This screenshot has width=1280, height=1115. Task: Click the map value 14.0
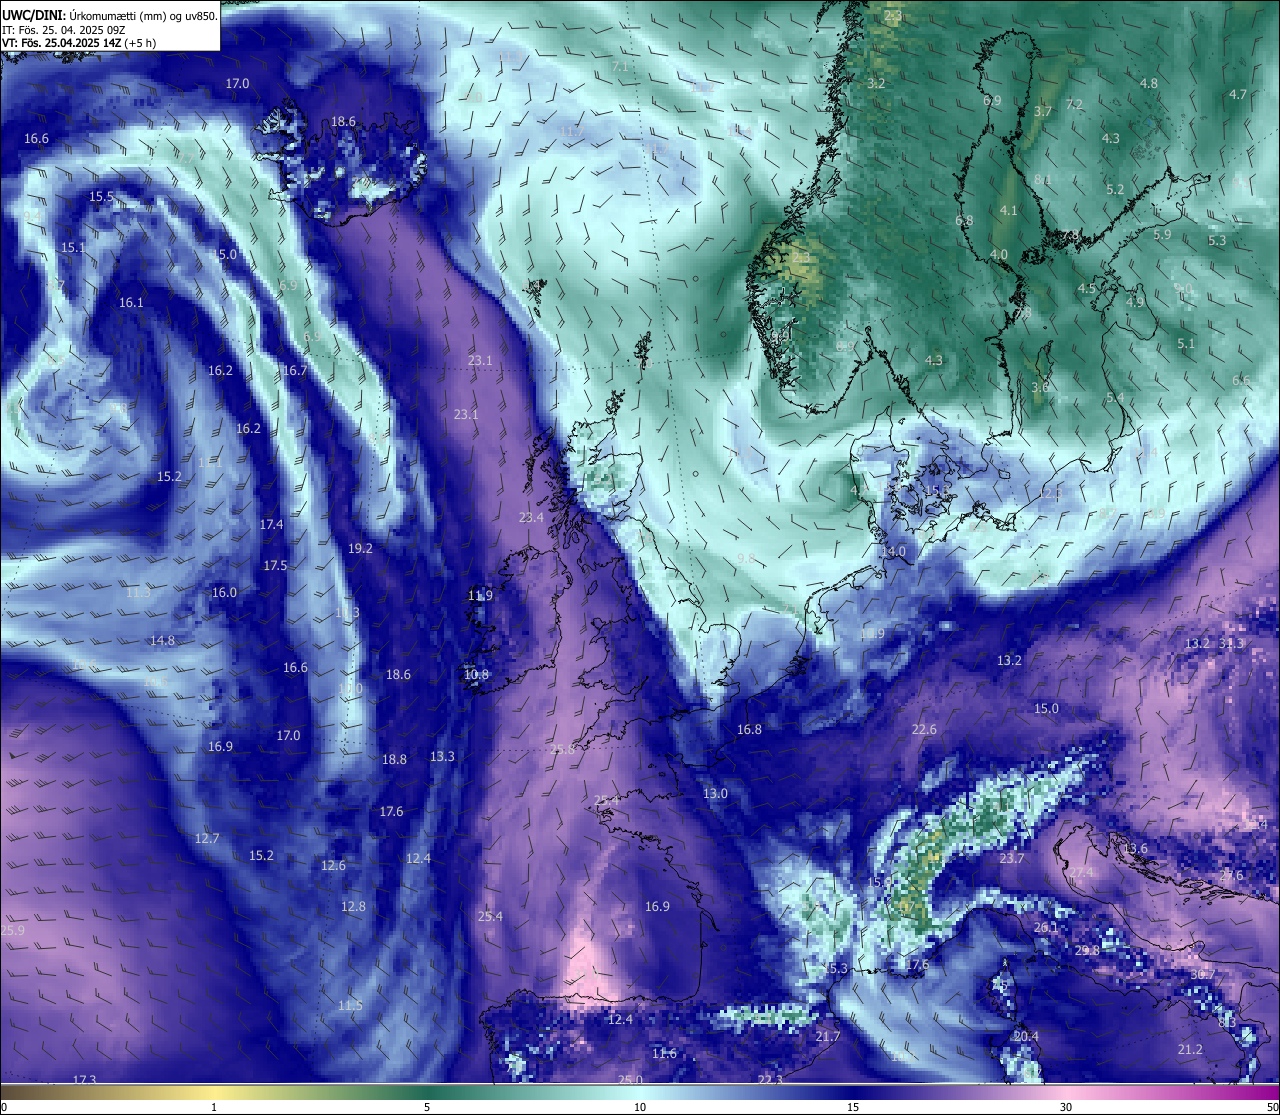pyautogui.click(x=893, y=552)
